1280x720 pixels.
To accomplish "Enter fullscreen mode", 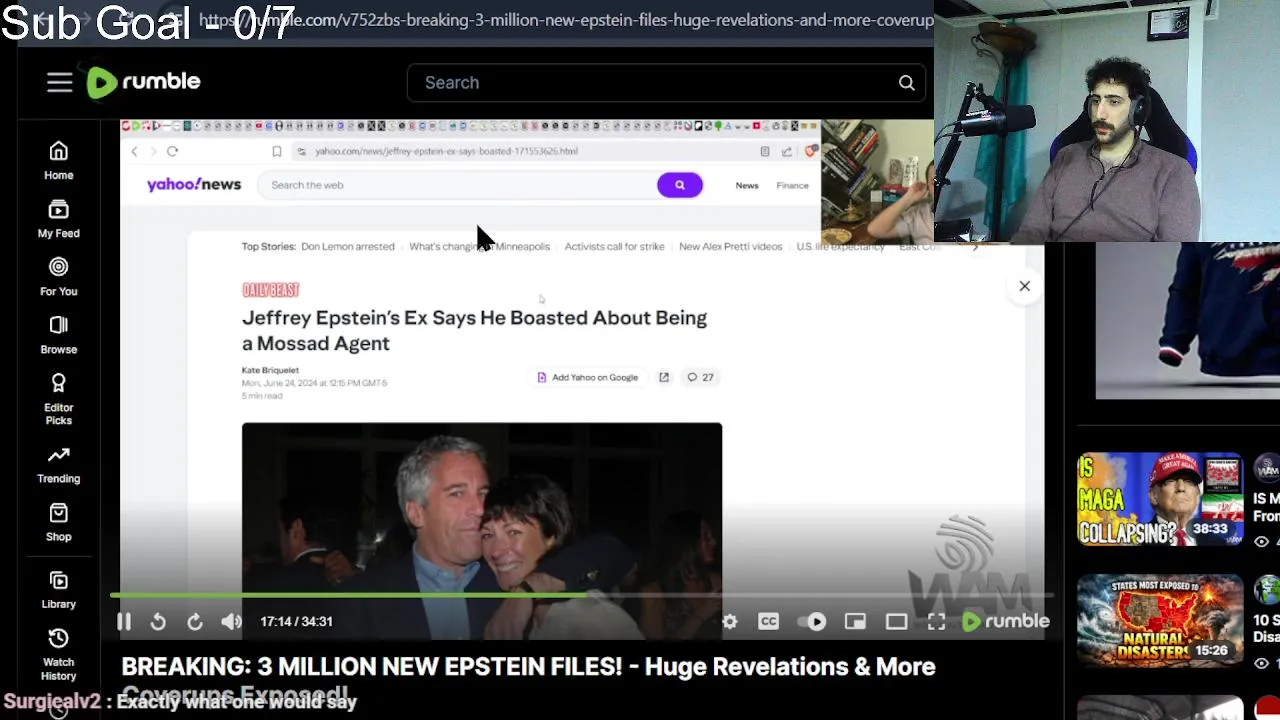I will 936,621.
